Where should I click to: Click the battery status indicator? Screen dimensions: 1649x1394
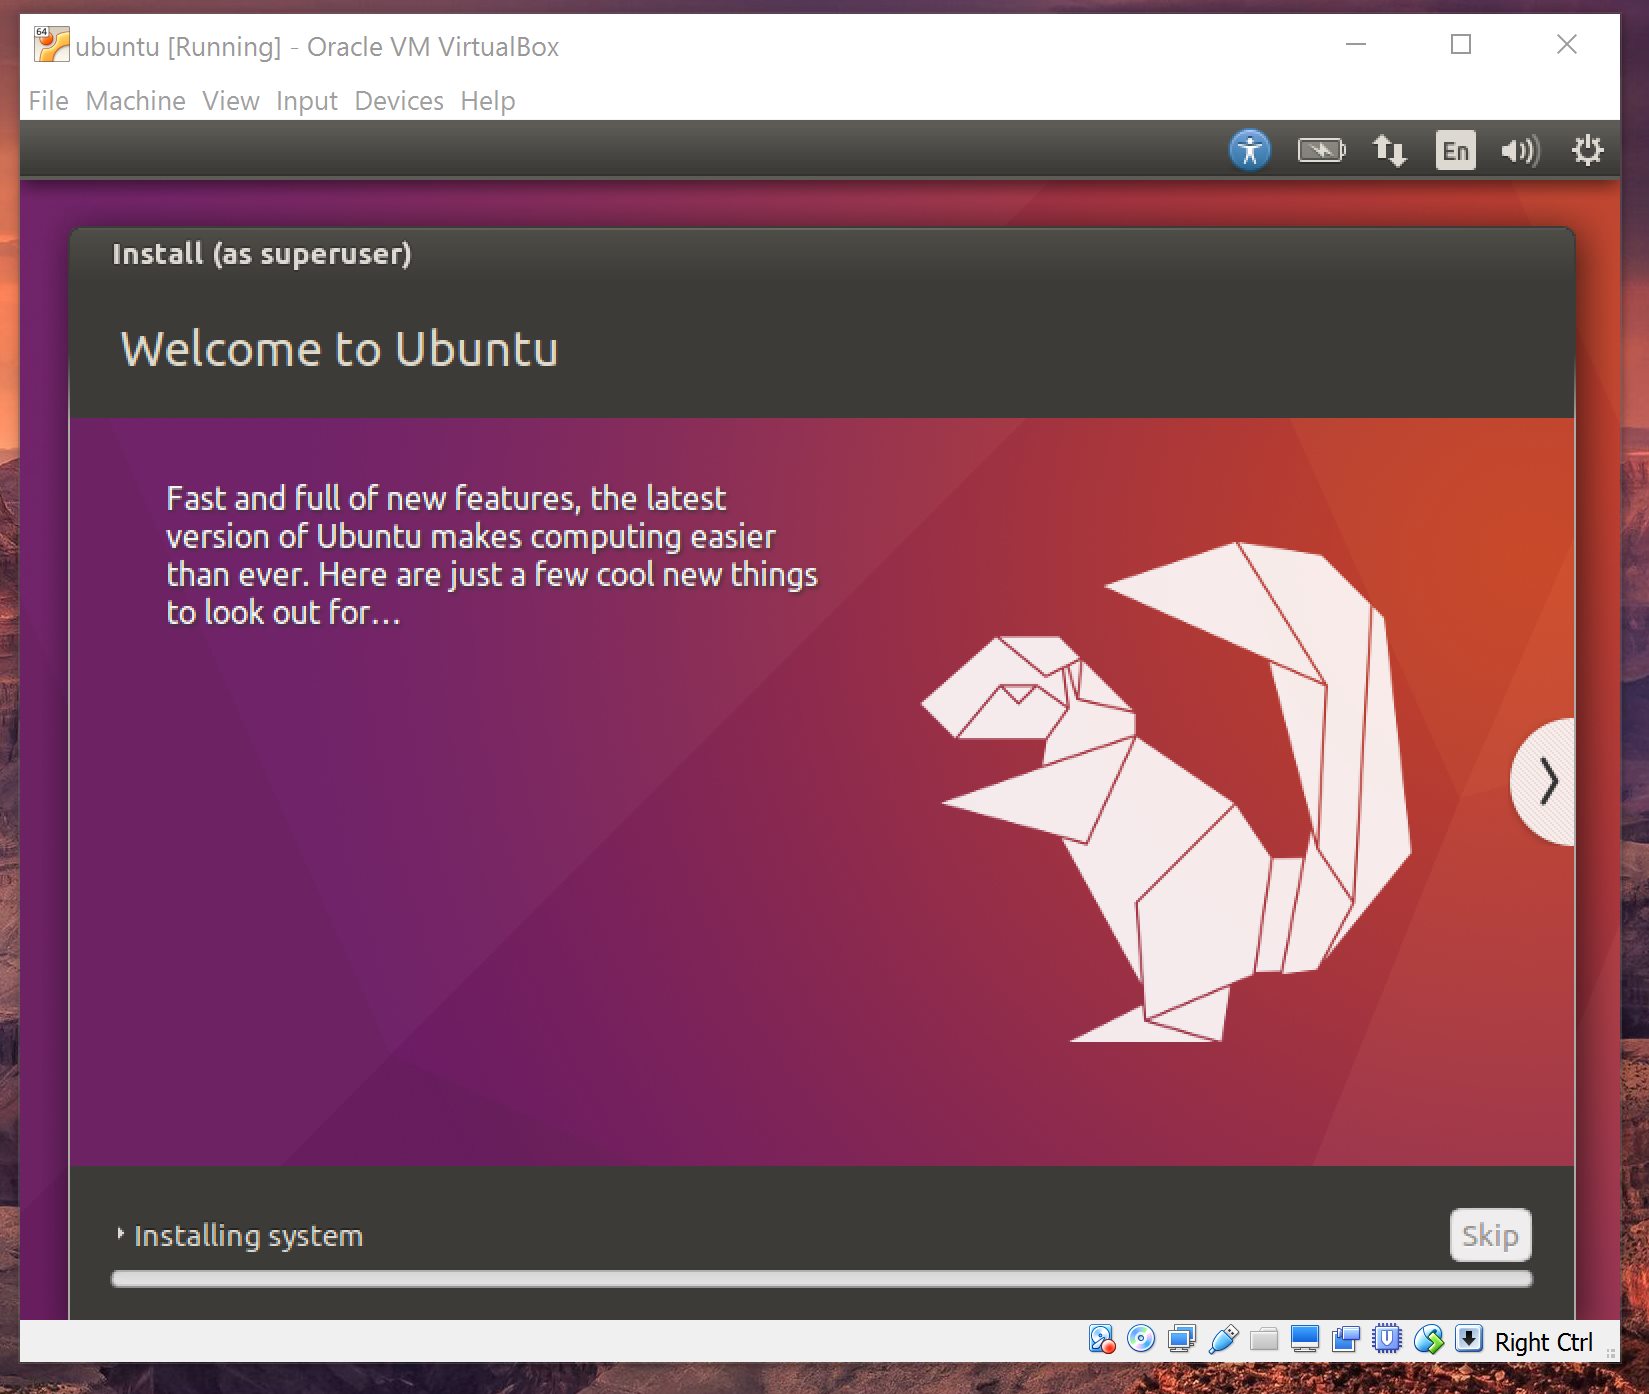[1321, 151]
